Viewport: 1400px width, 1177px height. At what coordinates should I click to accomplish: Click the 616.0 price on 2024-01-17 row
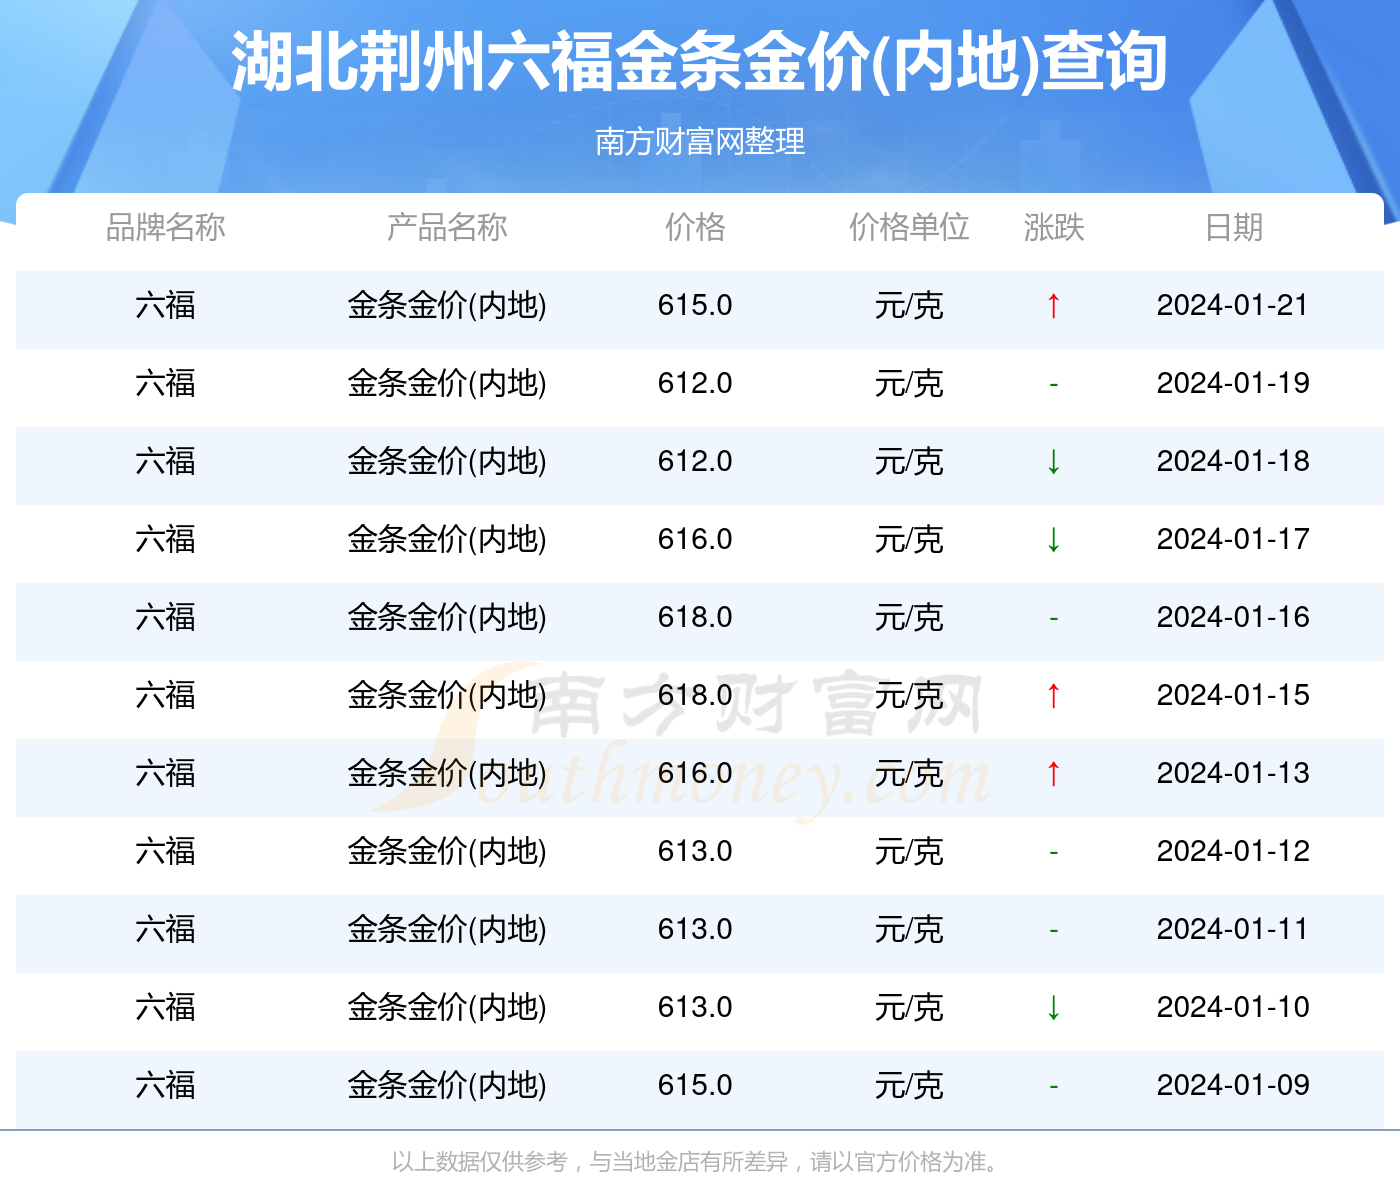[x=695, y=539]
